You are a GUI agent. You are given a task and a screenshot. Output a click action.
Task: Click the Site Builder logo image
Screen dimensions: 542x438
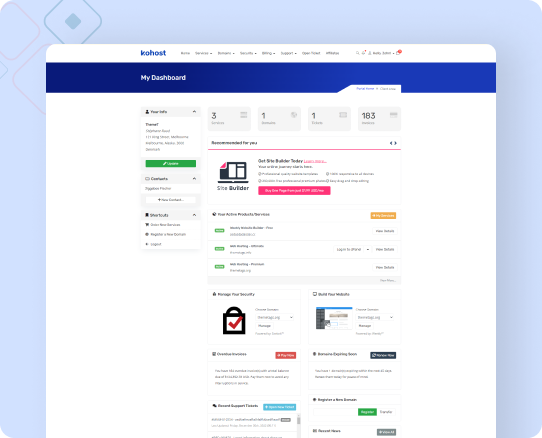233,176
